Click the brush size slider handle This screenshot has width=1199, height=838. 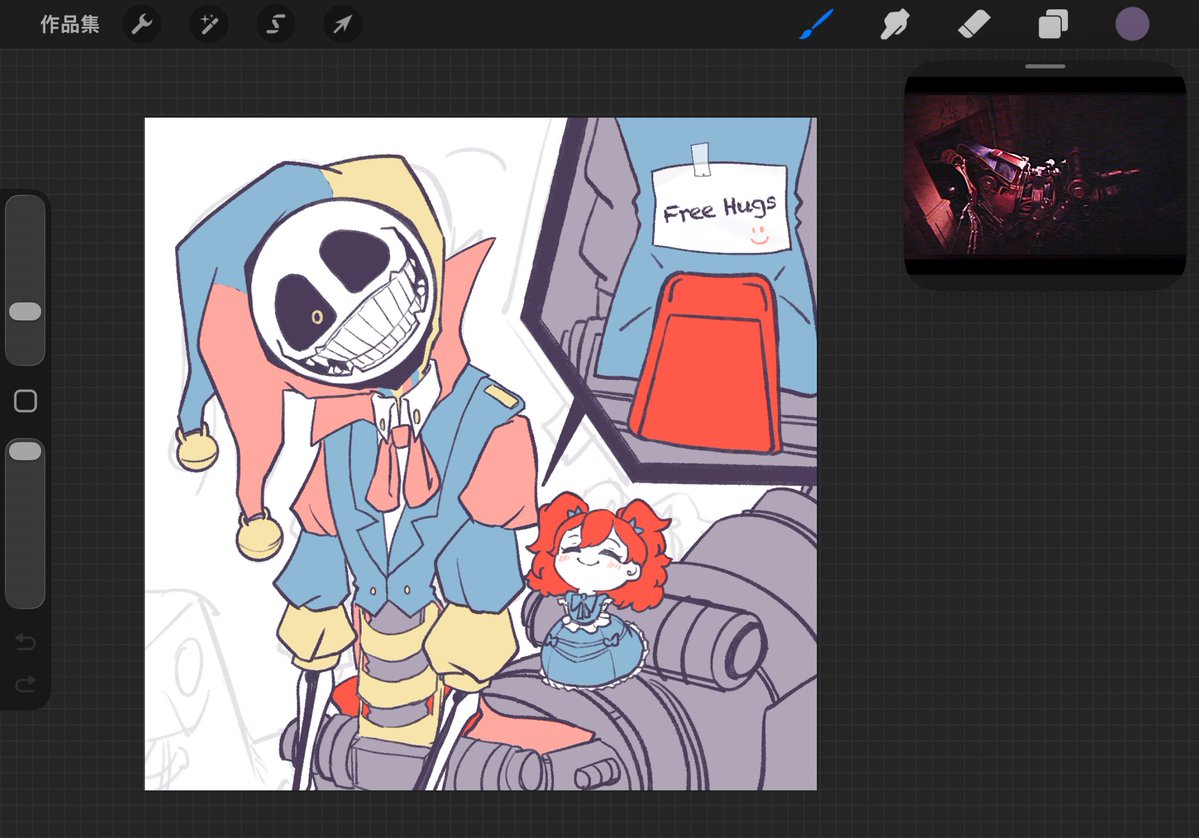(x=25, y=311)
